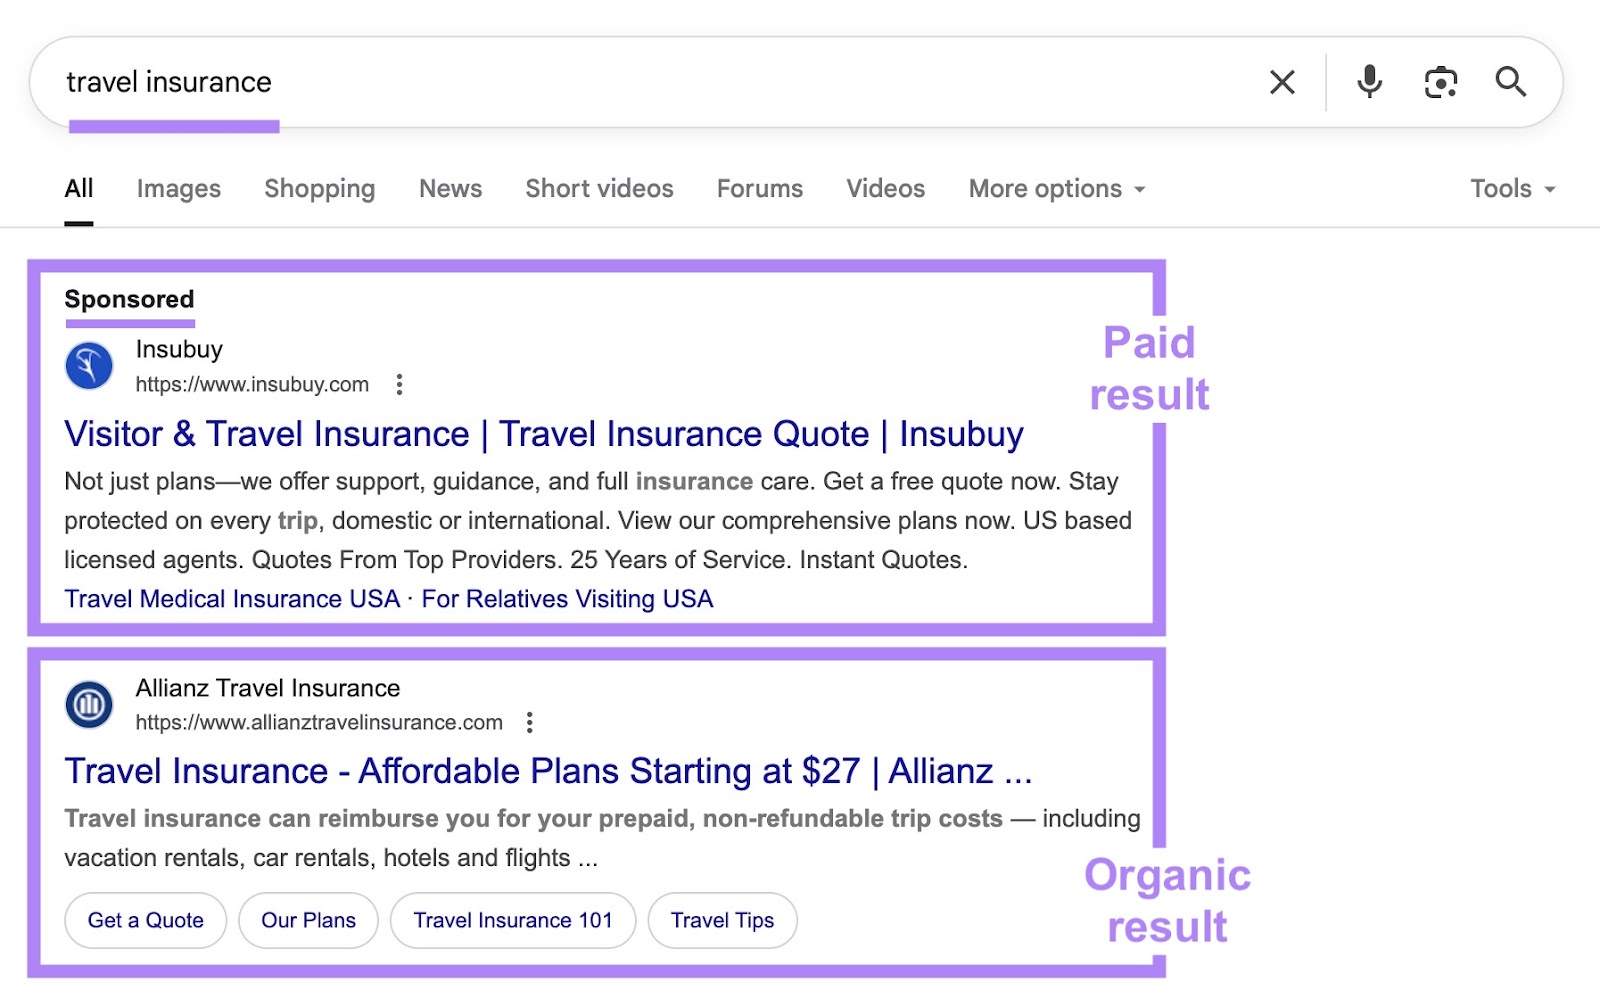Open the Allianz Affordable Plans Starting at $27 headline

tap(548, 771)
